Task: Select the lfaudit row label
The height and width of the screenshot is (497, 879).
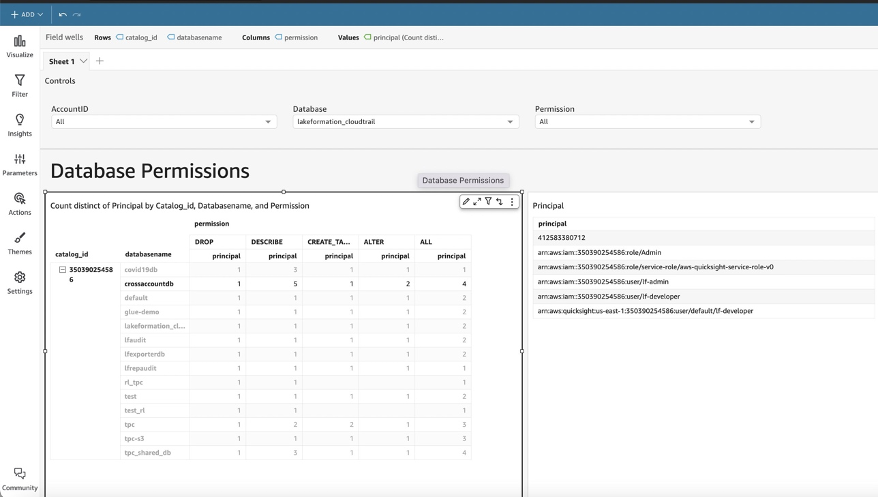Action: coord(135,340)
